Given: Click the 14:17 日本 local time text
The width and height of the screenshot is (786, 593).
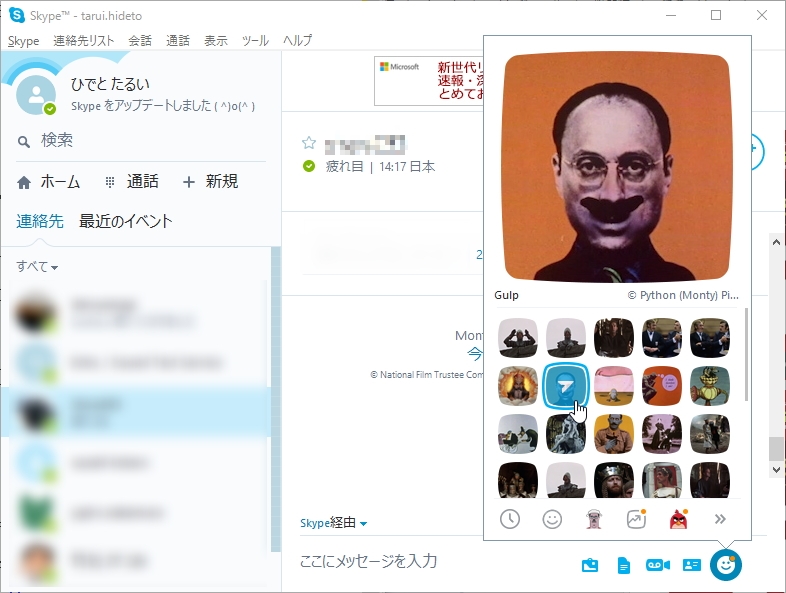Looking at the screenshot, I should (x=407, y=166).
